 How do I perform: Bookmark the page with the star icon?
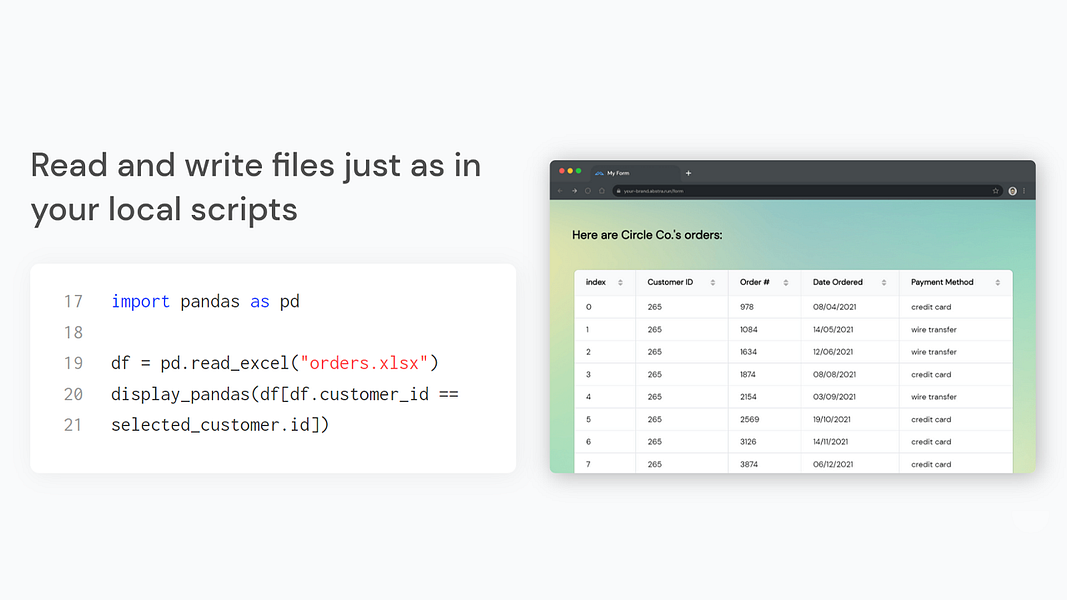996,191
